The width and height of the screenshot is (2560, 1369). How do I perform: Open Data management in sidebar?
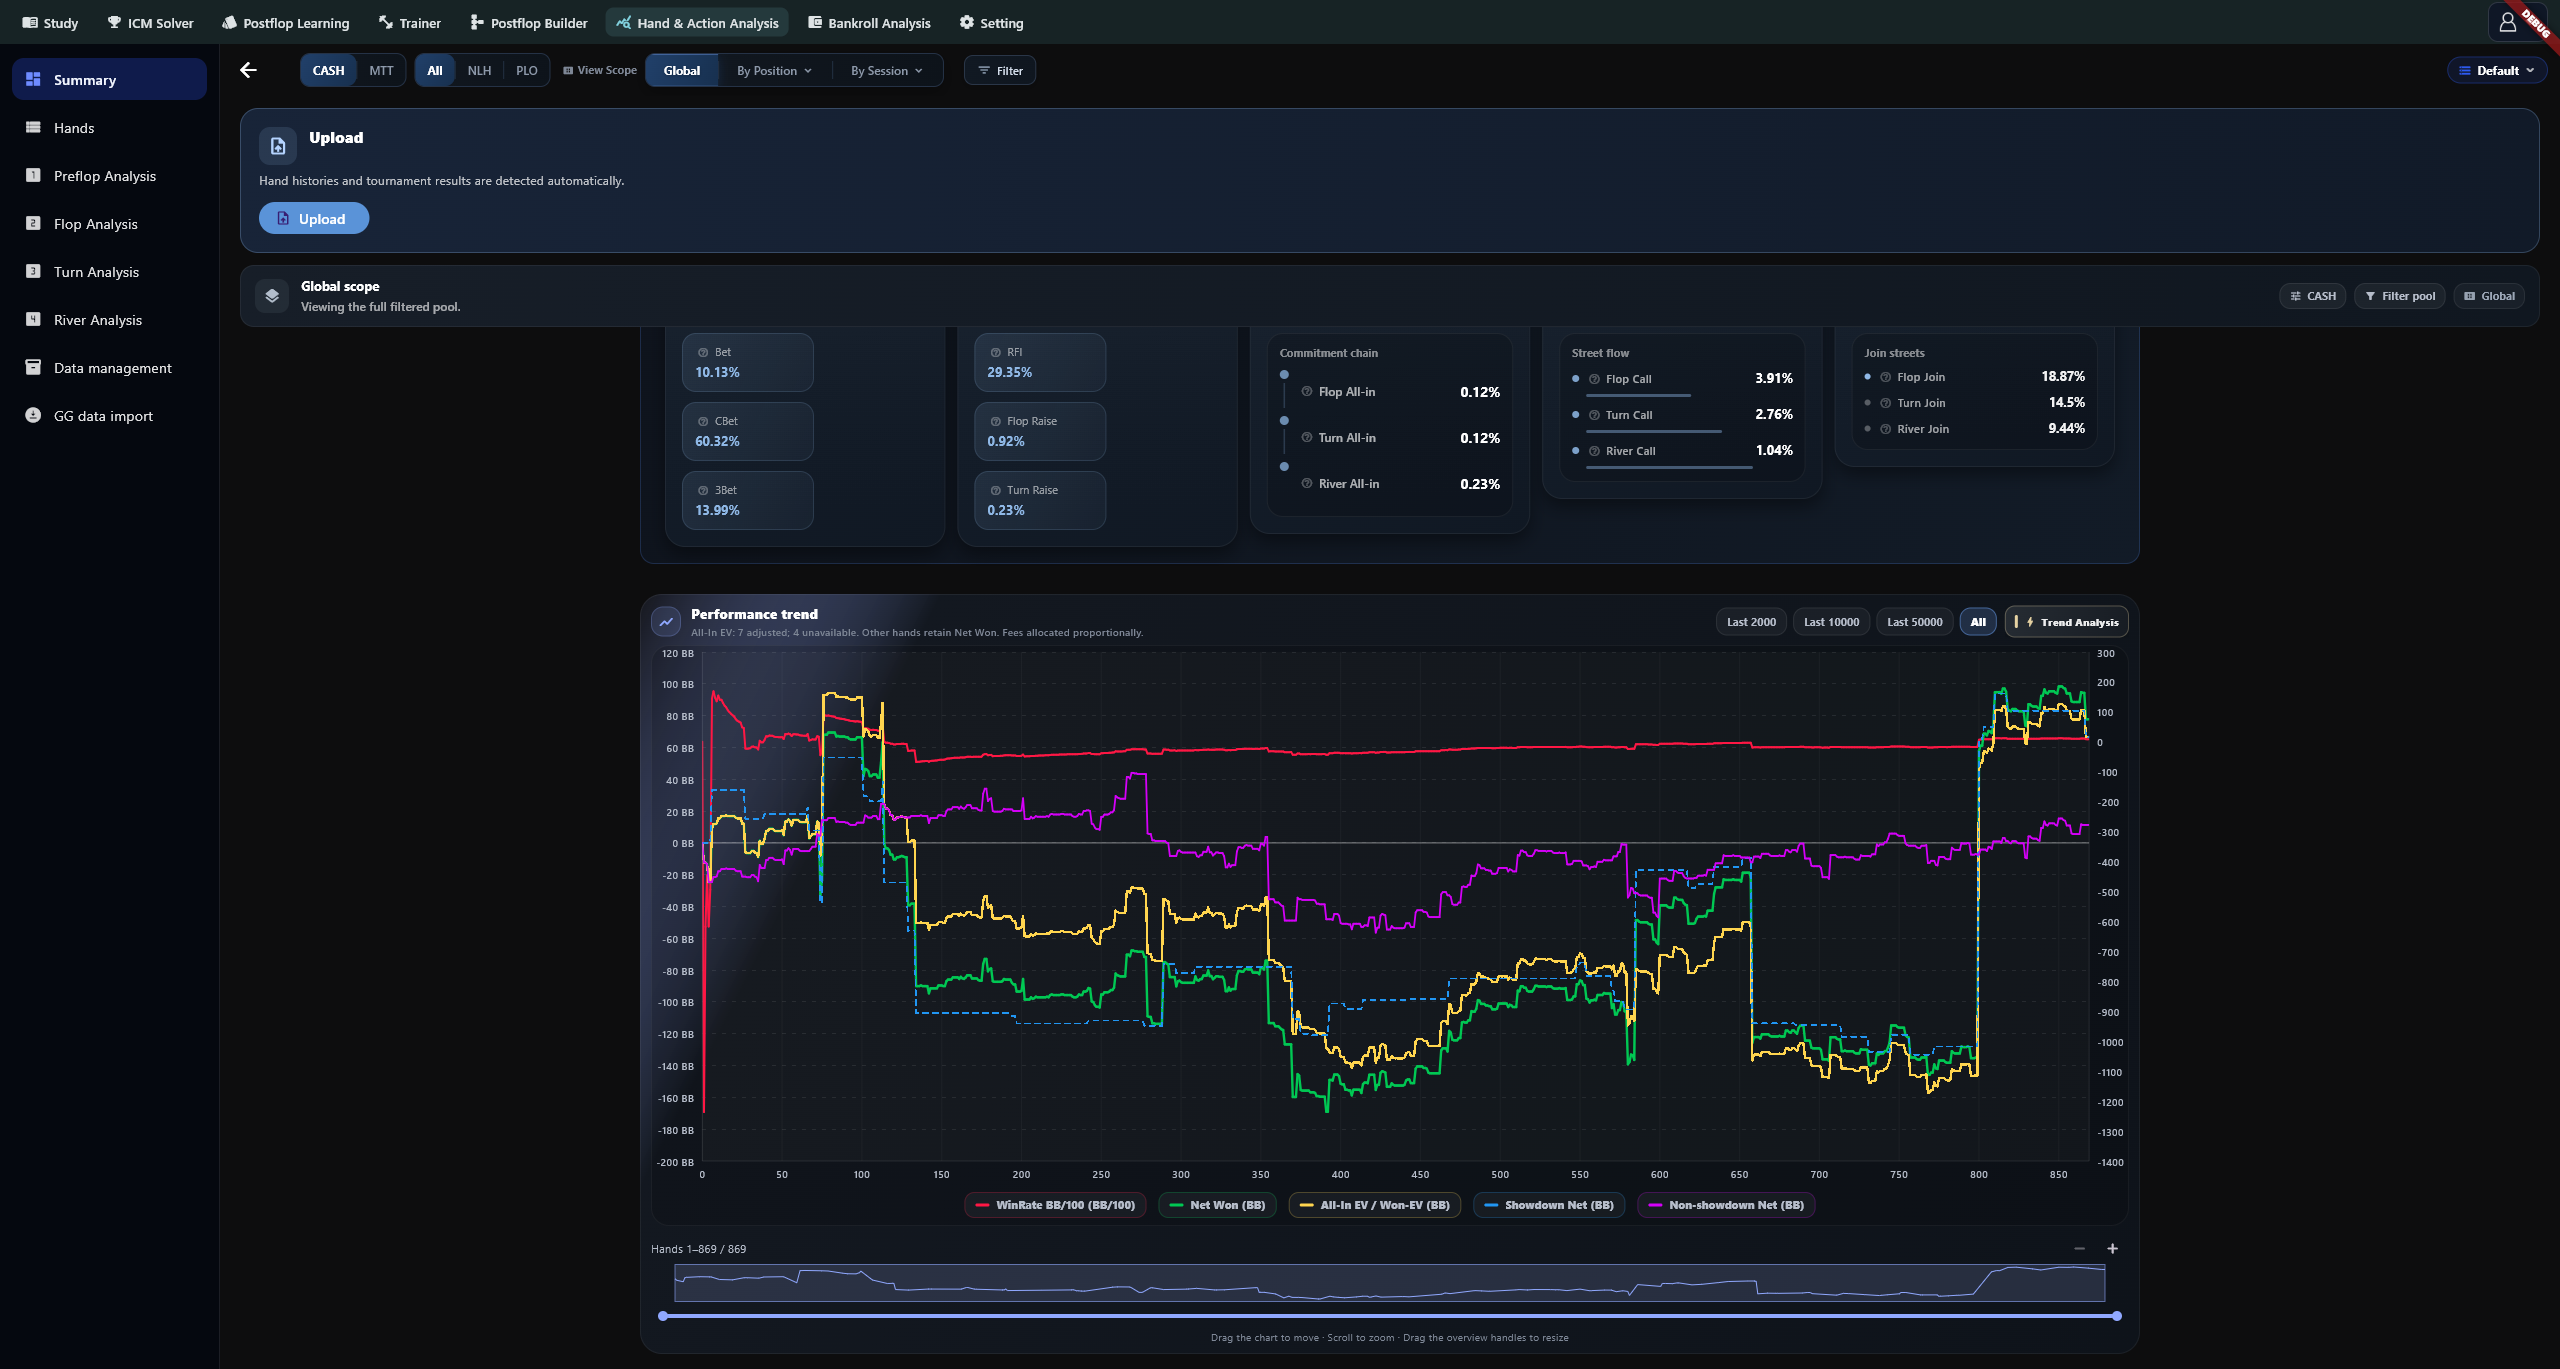tap(110, 368)
